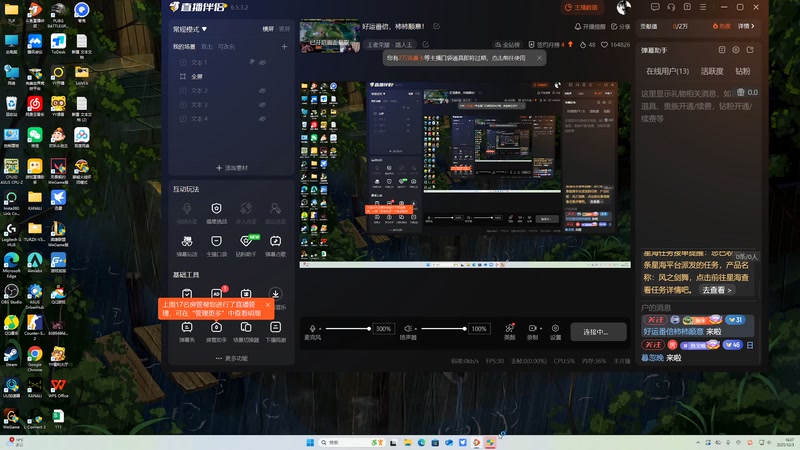The image size is (800, 450).
Task: Open the 主播口袋 tool
Action: [216, 245]
